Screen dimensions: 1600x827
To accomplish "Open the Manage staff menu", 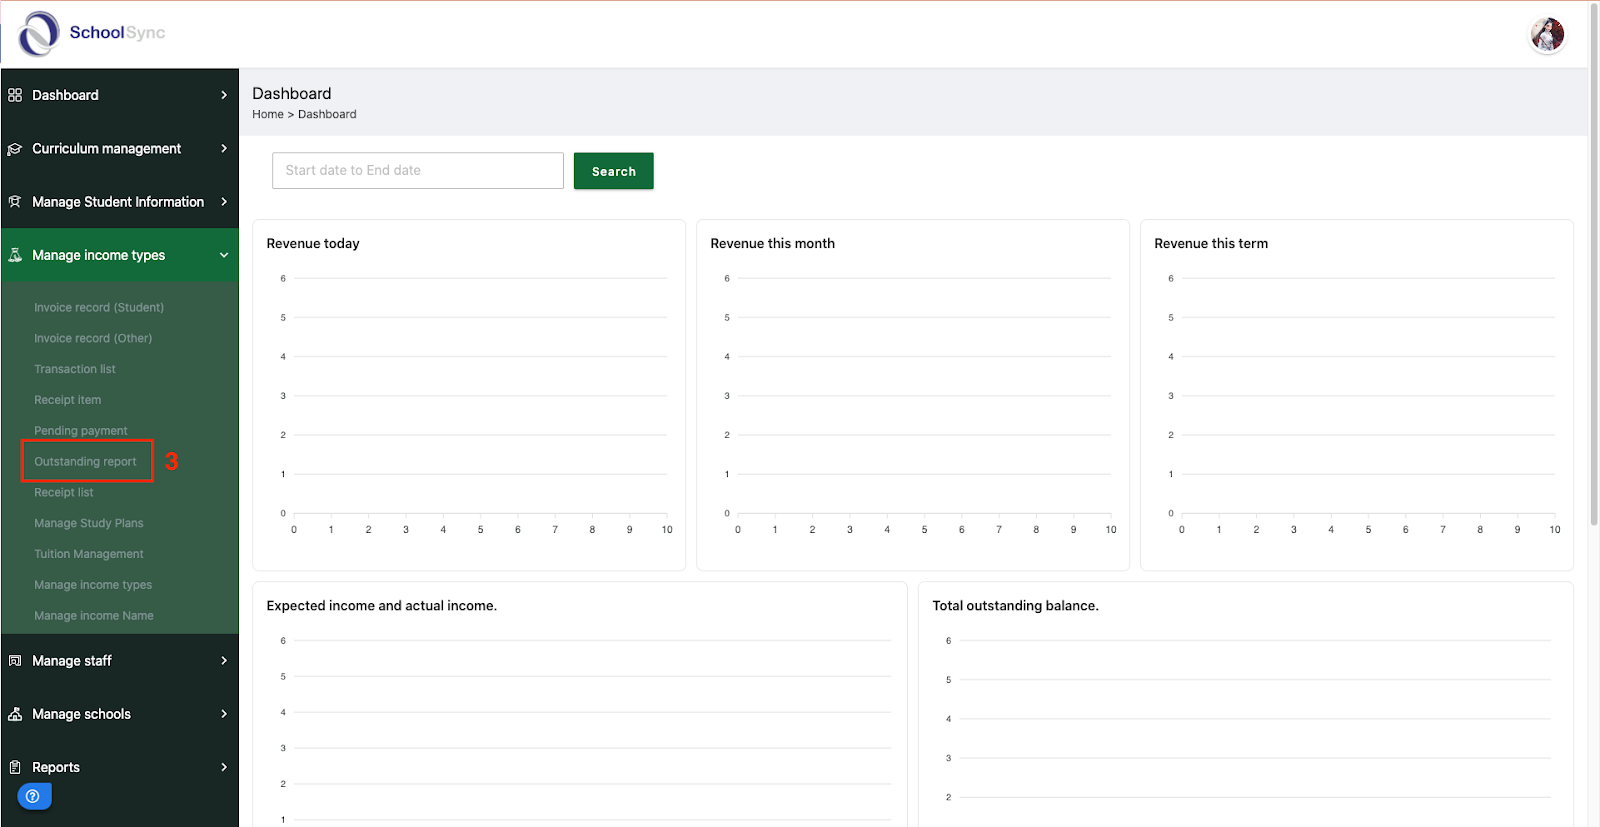I will pyautogui.click(x=120, y=661).
